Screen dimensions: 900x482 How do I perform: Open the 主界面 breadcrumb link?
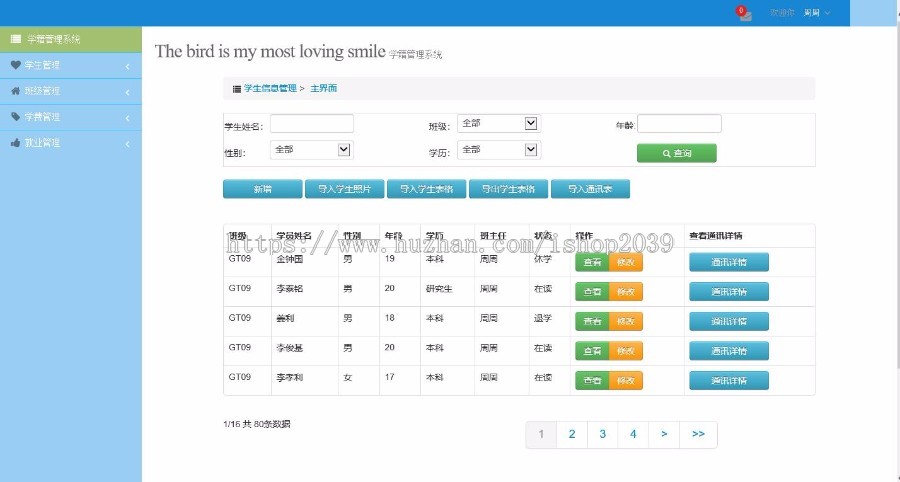click(323, 88)
